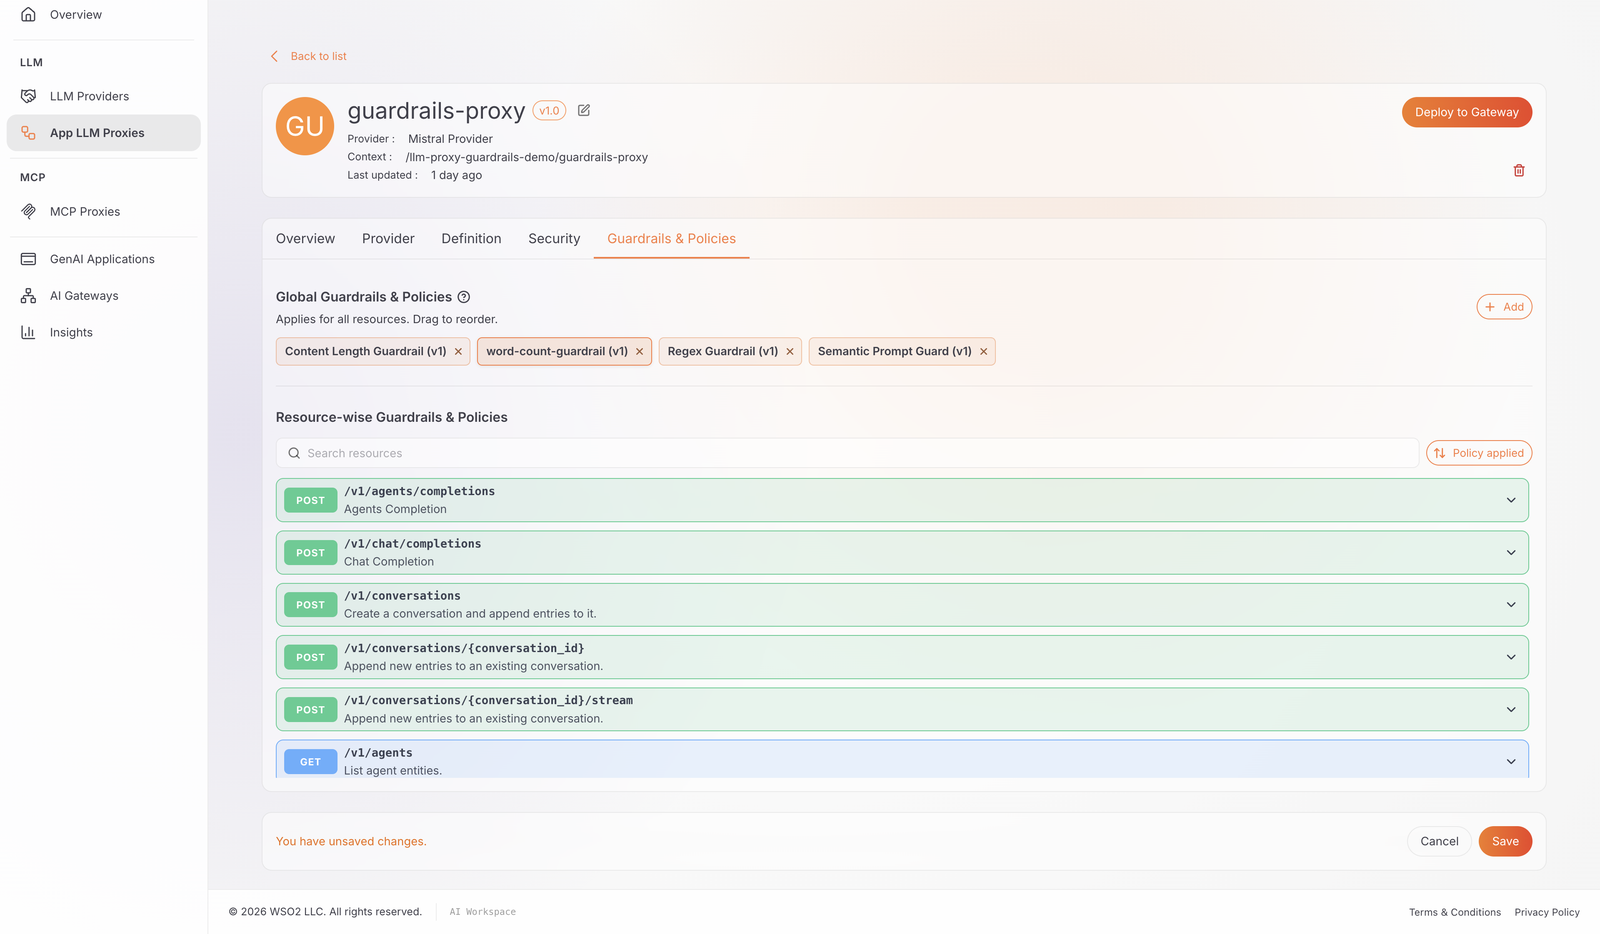1600x934 pixels.
Task: Expand the POST /v1/conversations resource
Action: coord(1511,605)
